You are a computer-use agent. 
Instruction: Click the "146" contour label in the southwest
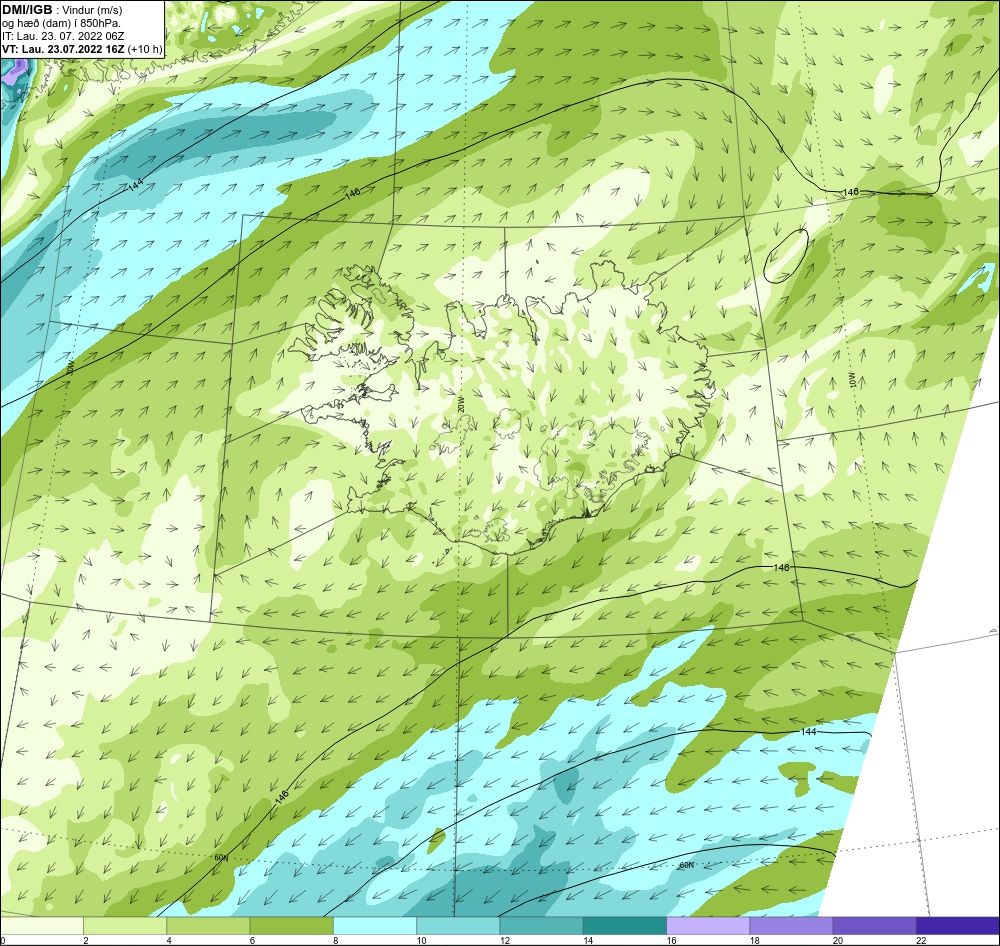[281, 796]
